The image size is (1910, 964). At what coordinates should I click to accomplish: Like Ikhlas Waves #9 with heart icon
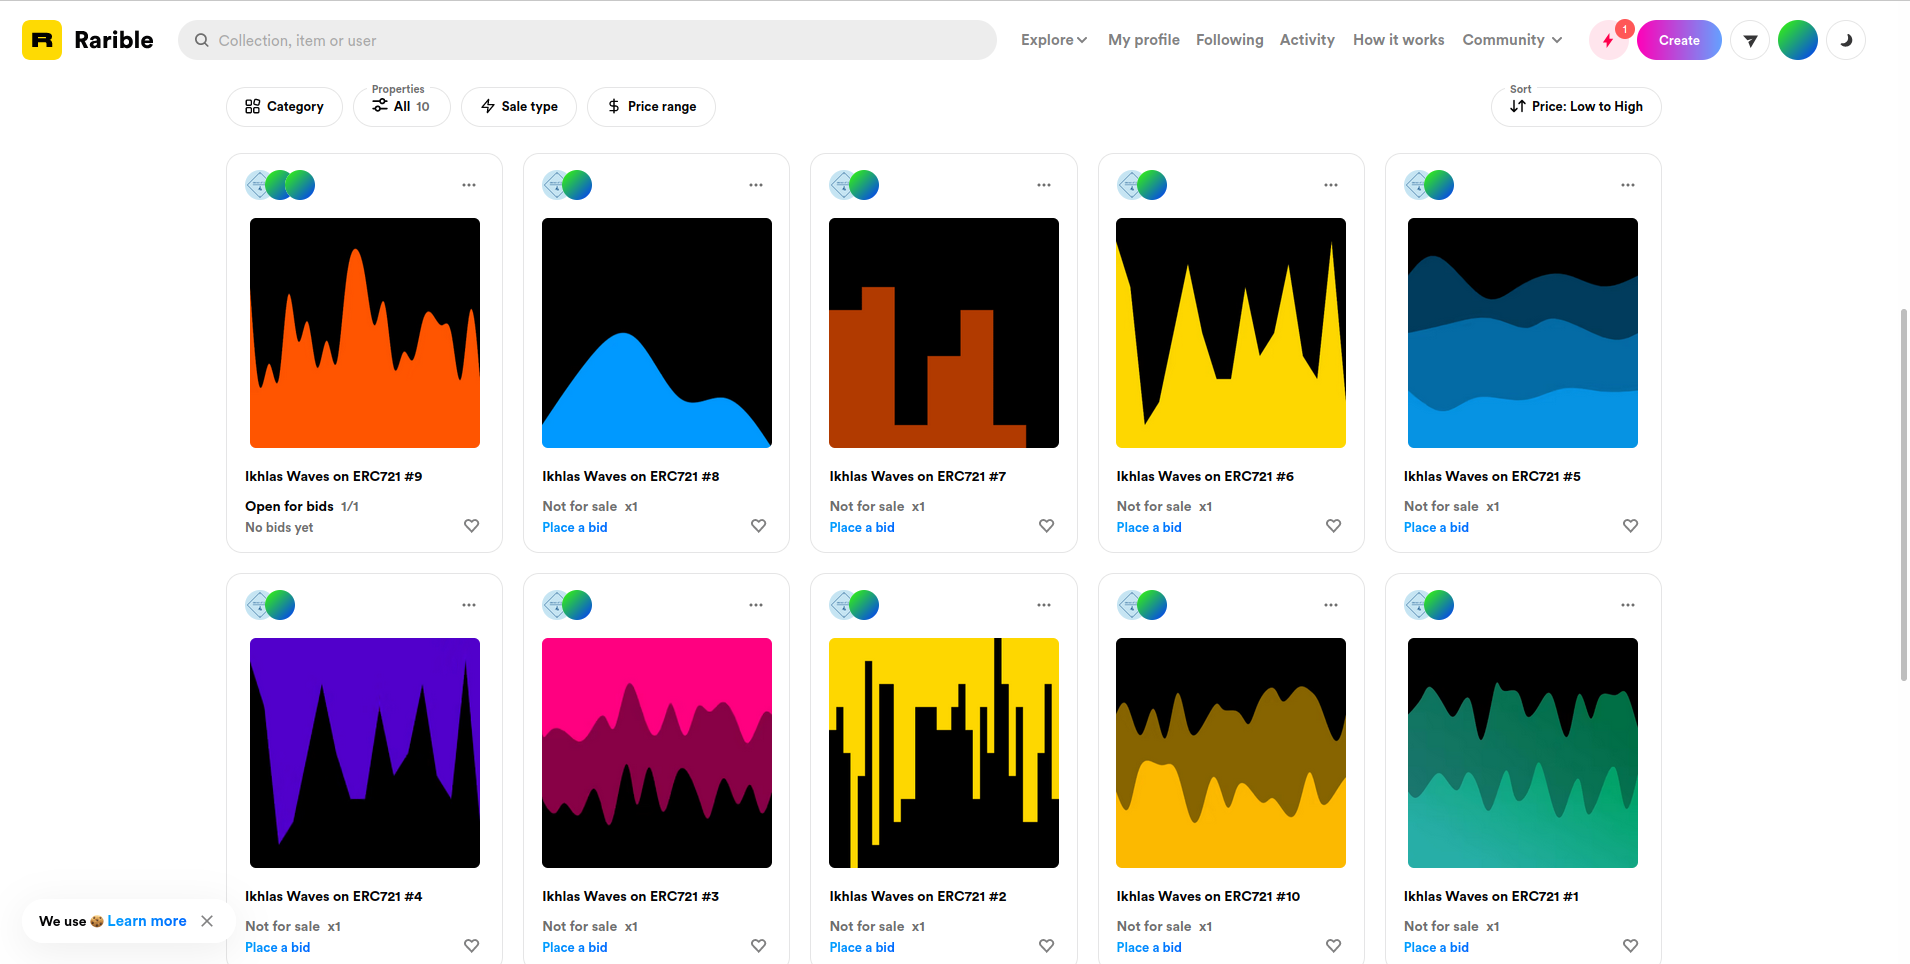tap(472, 526)
